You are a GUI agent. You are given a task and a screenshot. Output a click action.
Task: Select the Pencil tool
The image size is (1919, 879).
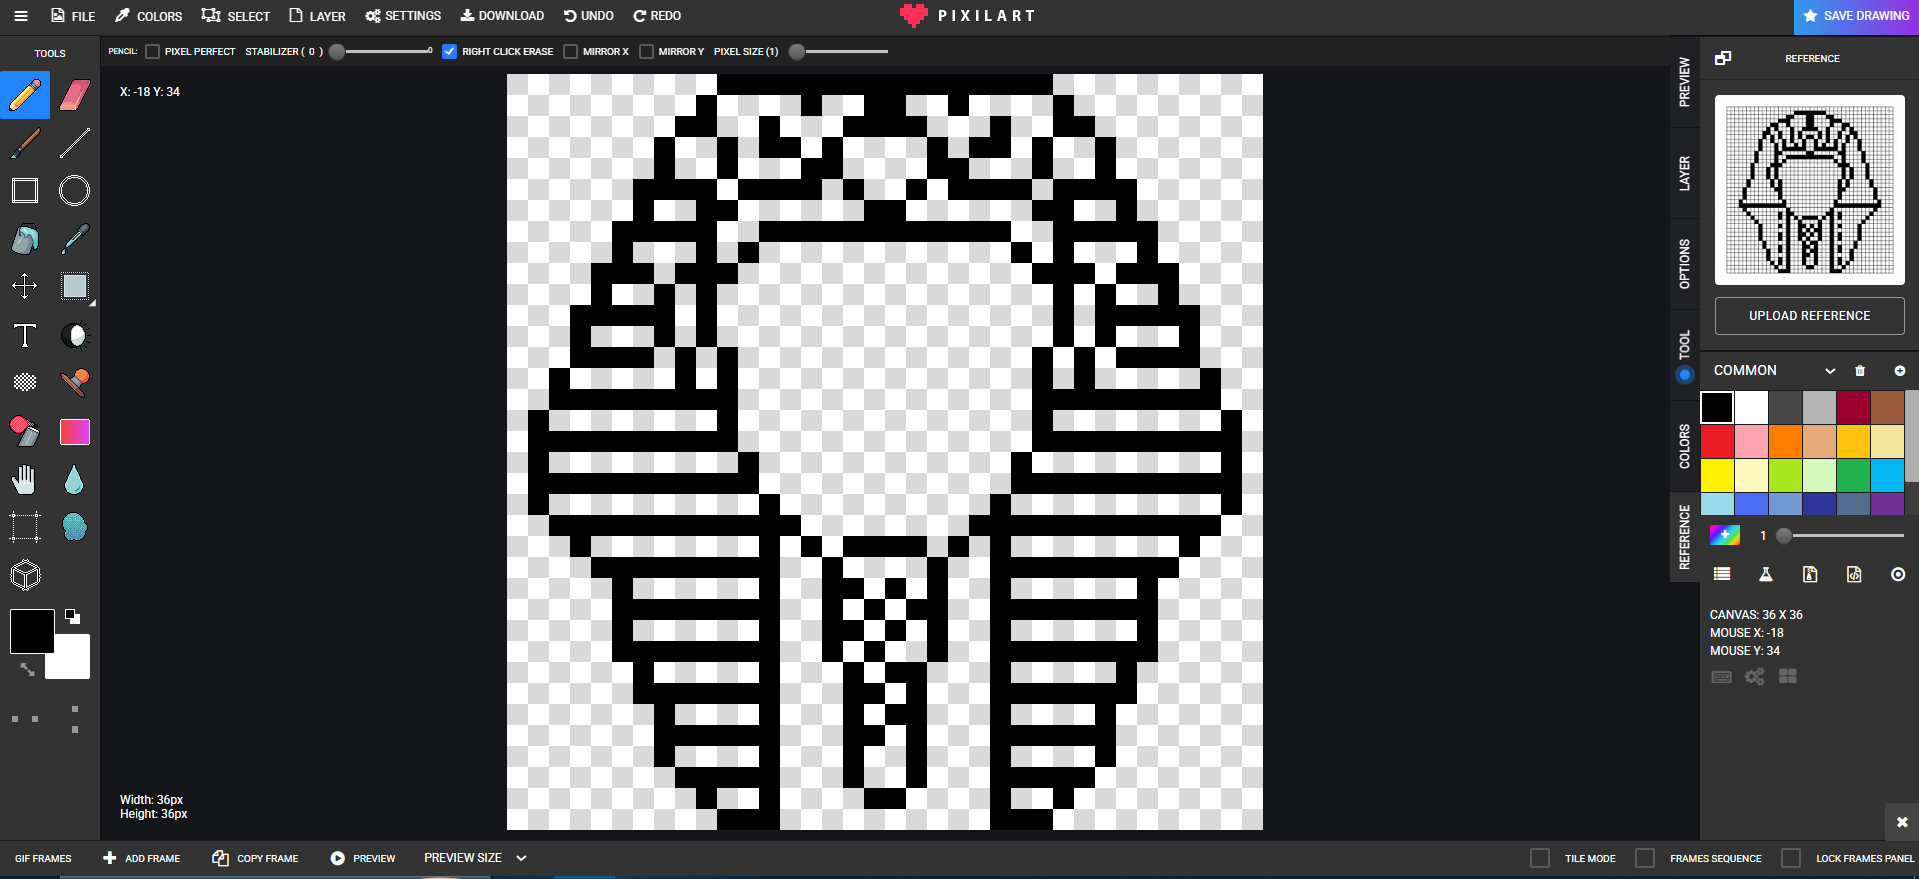(x=25, y=95)
